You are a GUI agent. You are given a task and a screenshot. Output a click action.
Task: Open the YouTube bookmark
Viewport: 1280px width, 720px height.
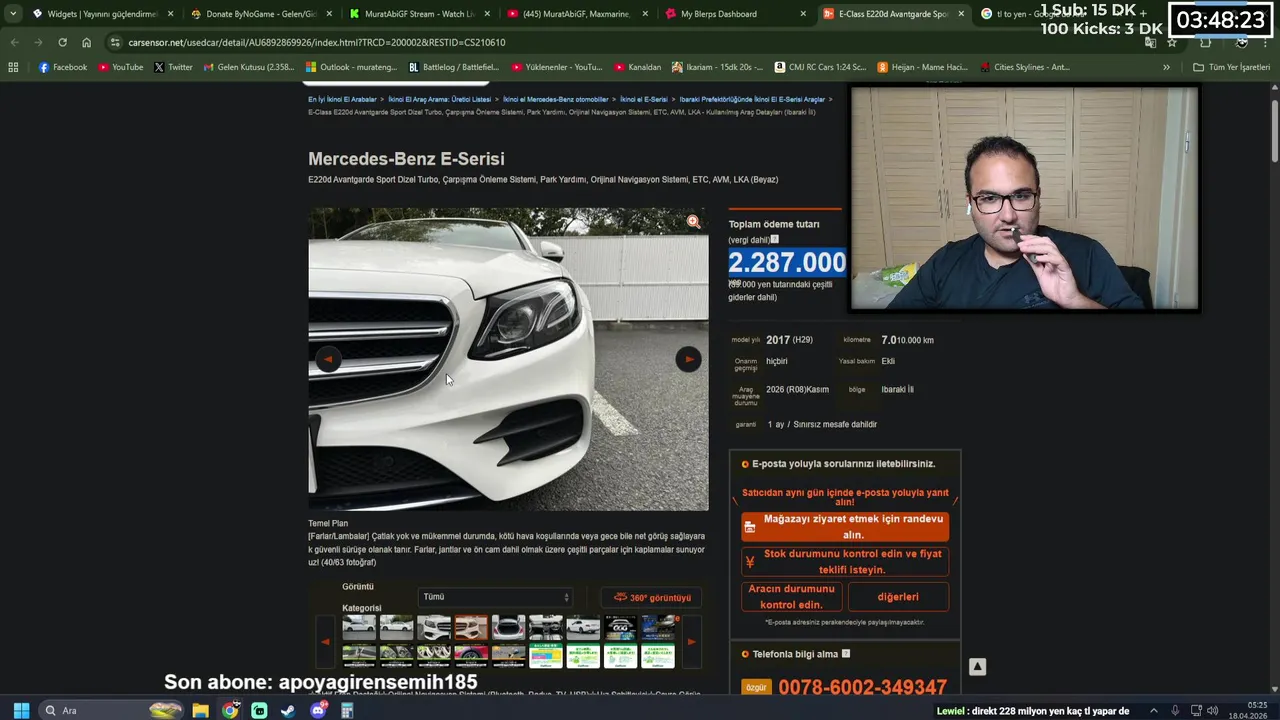(x=120, y=67)
